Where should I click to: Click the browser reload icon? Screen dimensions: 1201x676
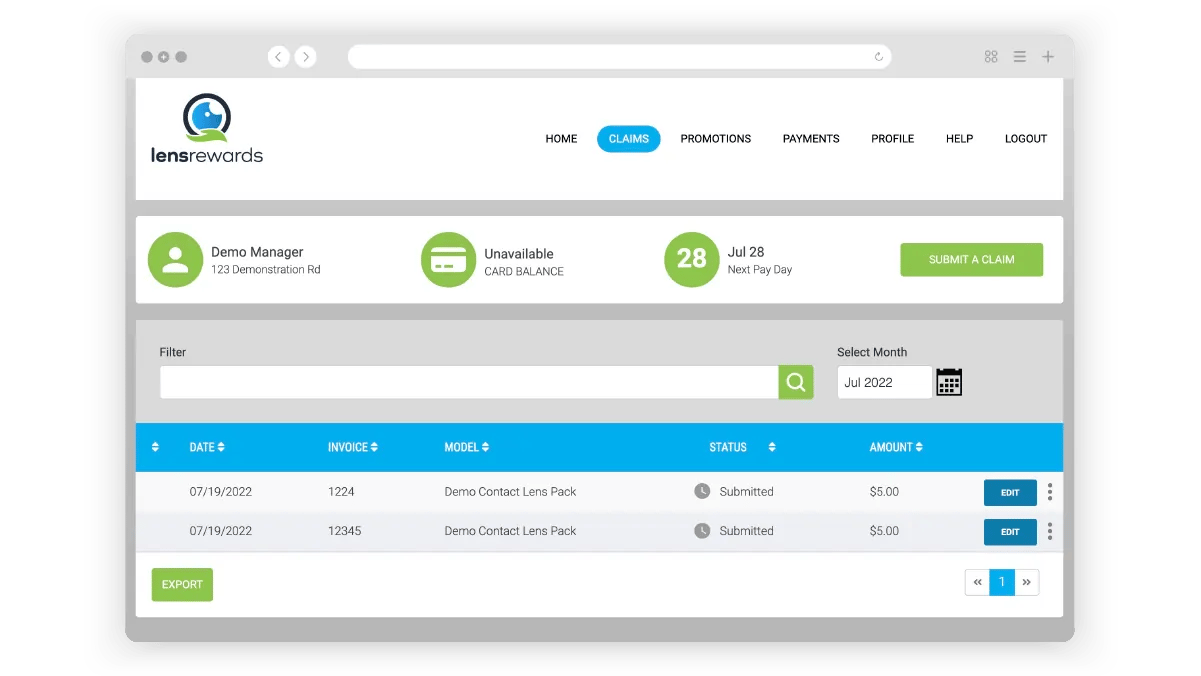coord(878,57)
